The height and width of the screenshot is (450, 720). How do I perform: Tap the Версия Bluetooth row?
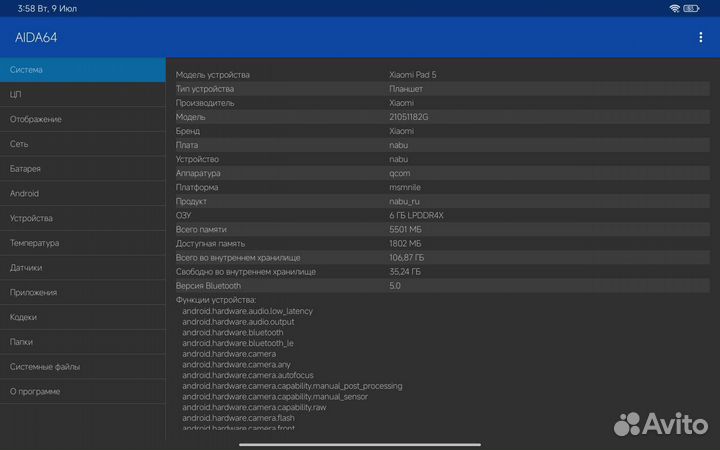tap(440, 286)
